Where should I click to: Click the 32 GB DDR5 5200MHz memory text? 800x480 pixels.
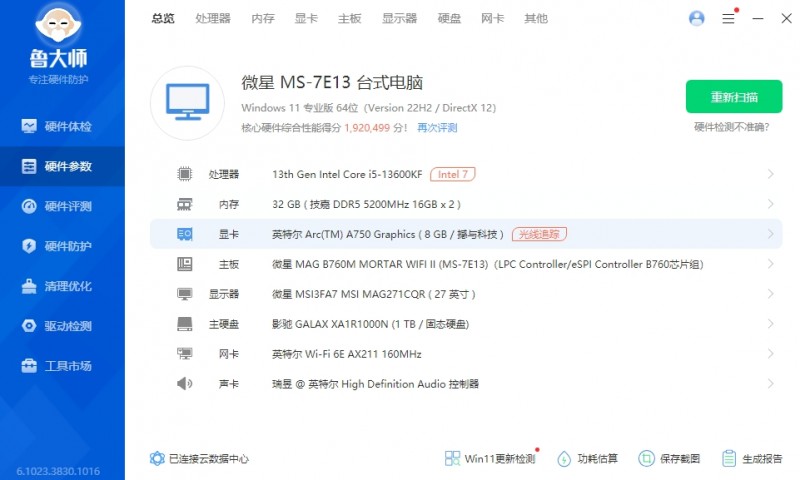pyautogui.click(x=366, y=204)
